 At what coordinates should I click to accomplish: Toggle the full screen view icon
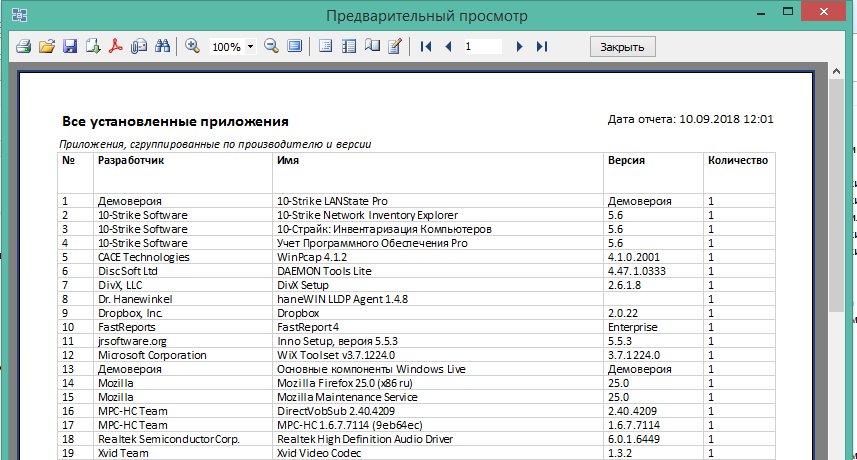click(295, 46)
